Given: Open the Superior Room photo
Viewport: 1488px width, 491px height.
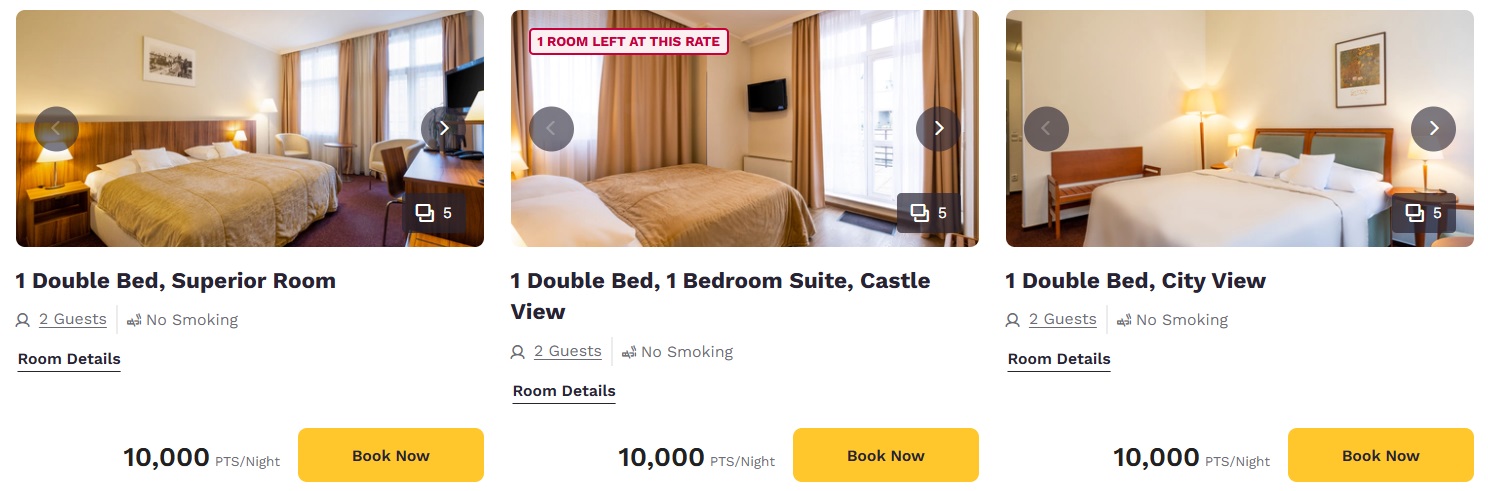Looking at the screenshot, I should pyautogui.click(x=250, y=128).
